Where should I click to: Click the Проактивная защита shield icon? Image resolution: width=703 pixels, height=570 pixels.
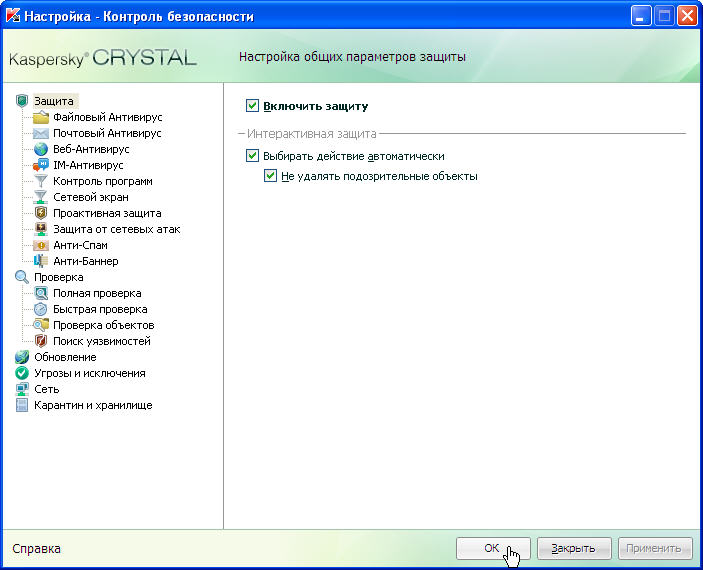[40, 213]
